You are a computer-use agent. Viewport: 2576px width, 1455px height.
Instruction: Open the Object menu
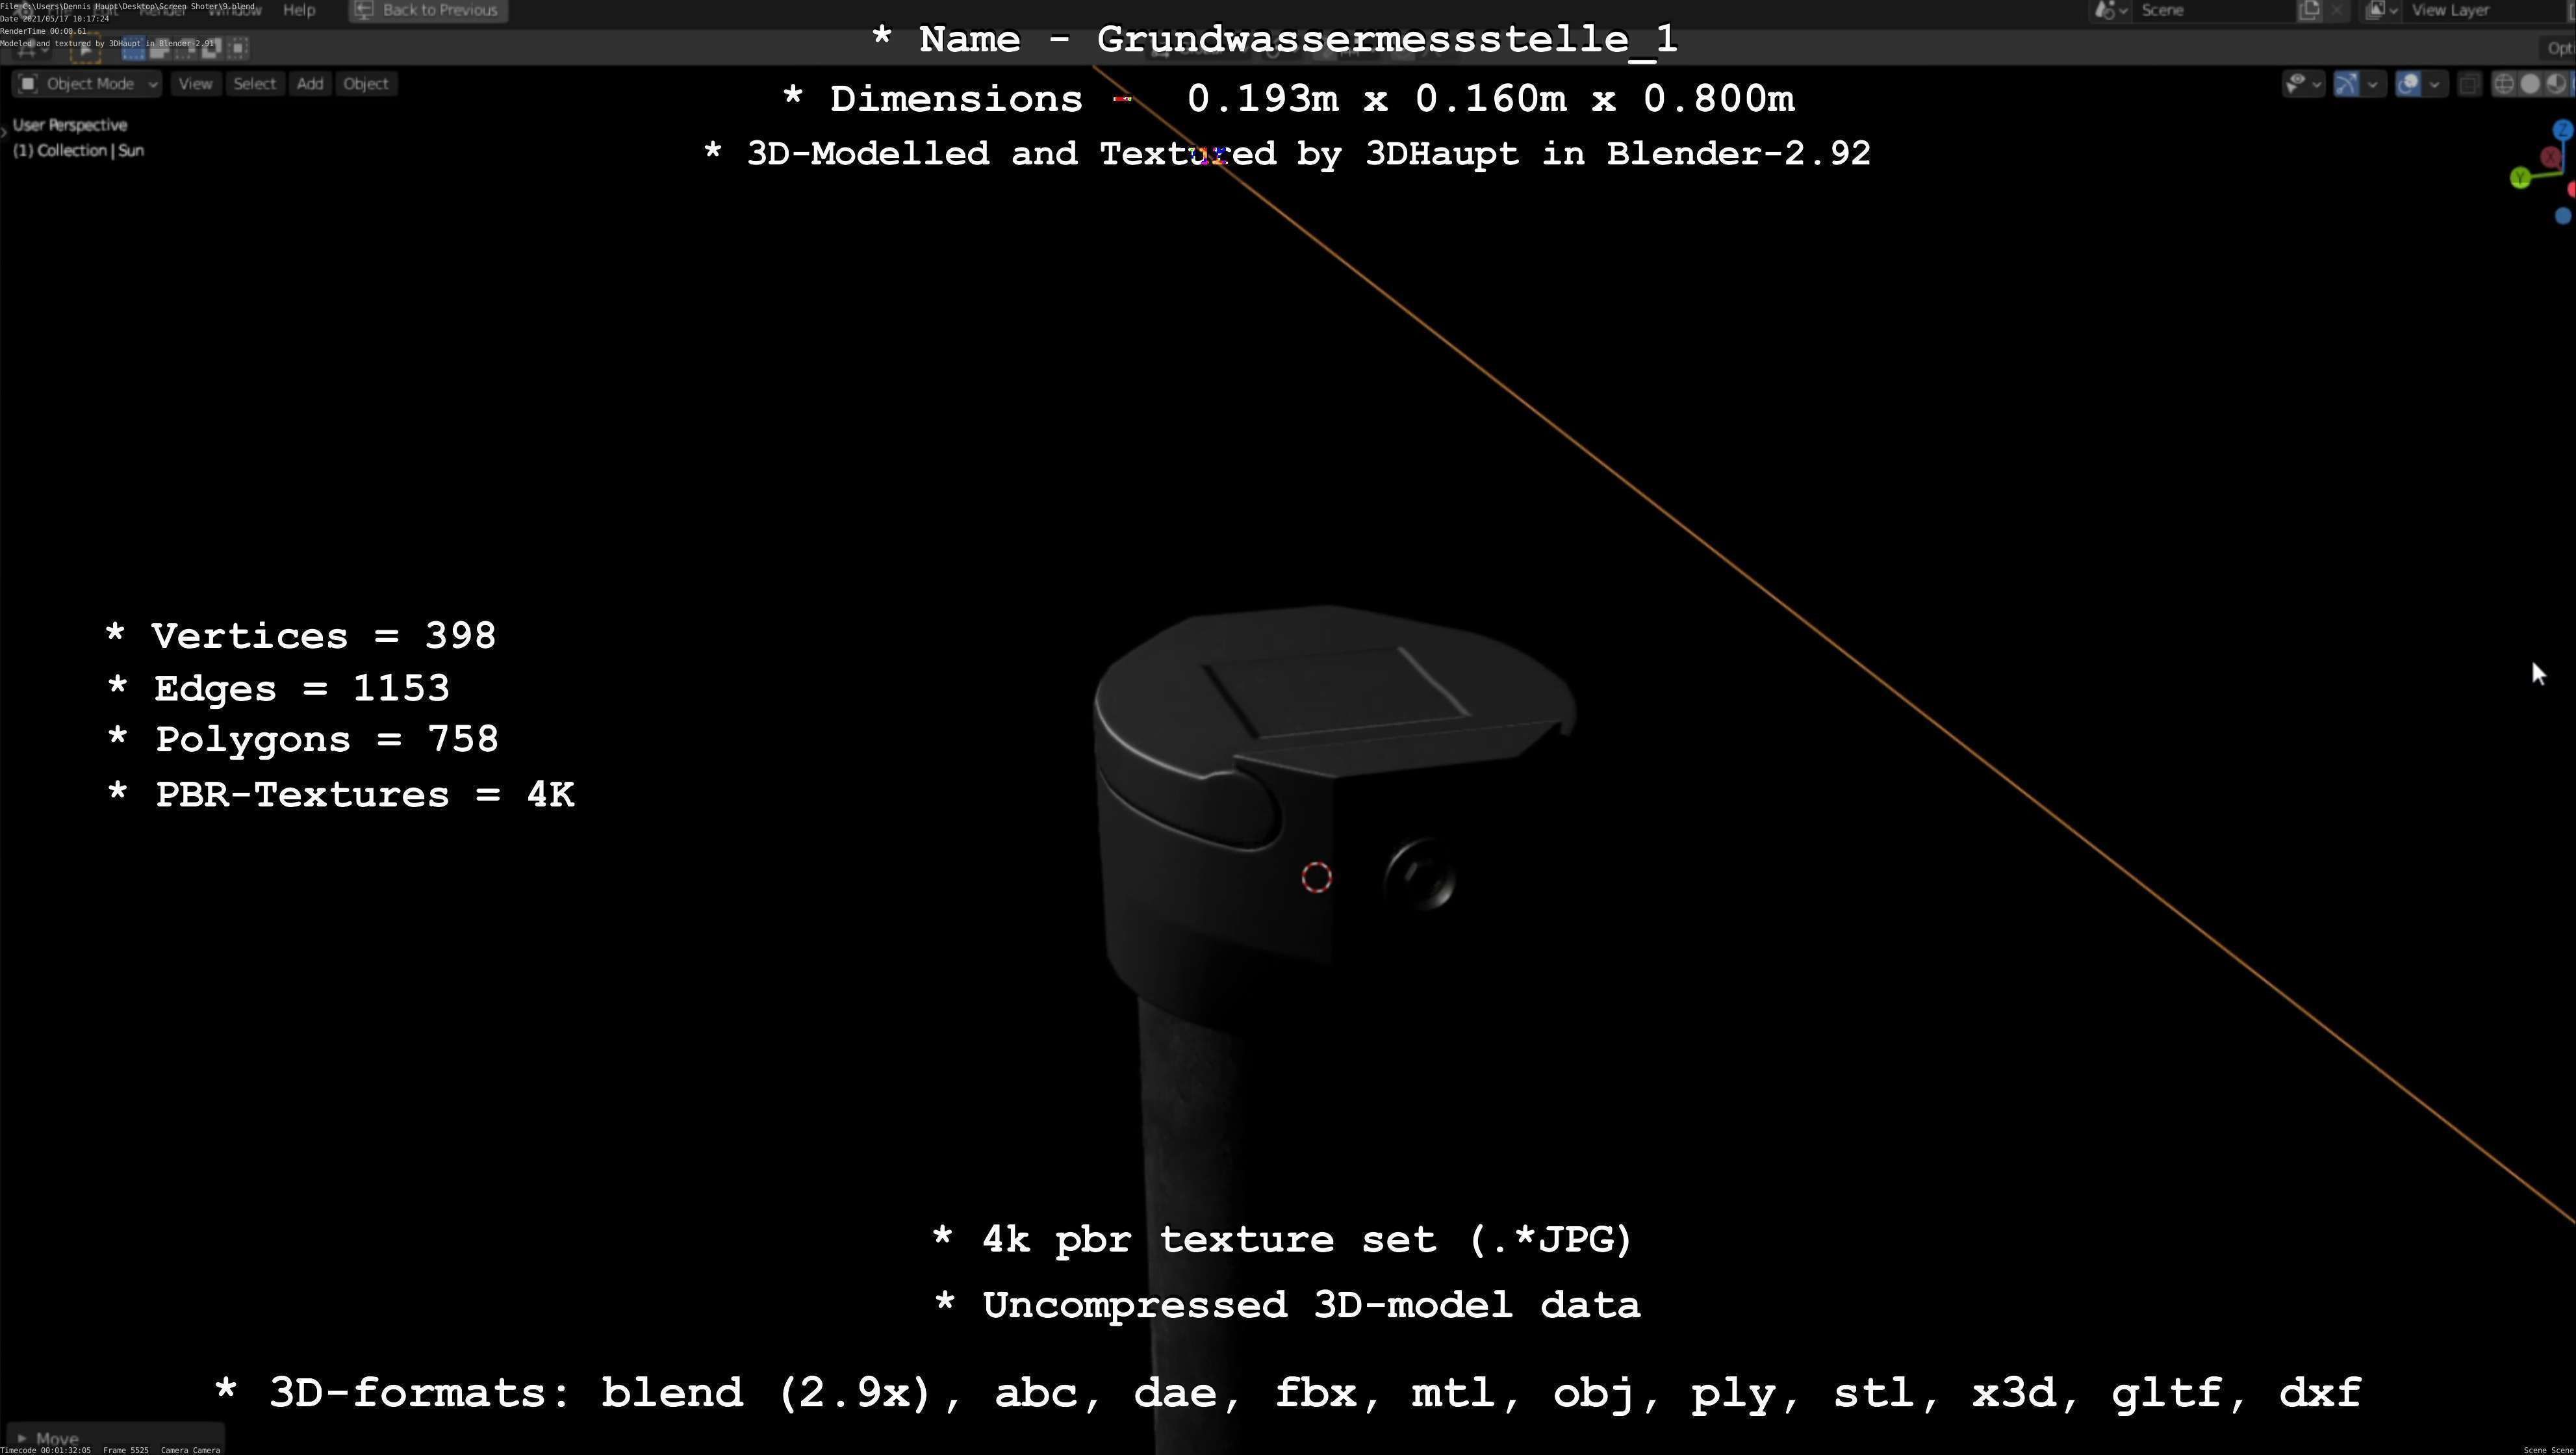click(365, 84)
